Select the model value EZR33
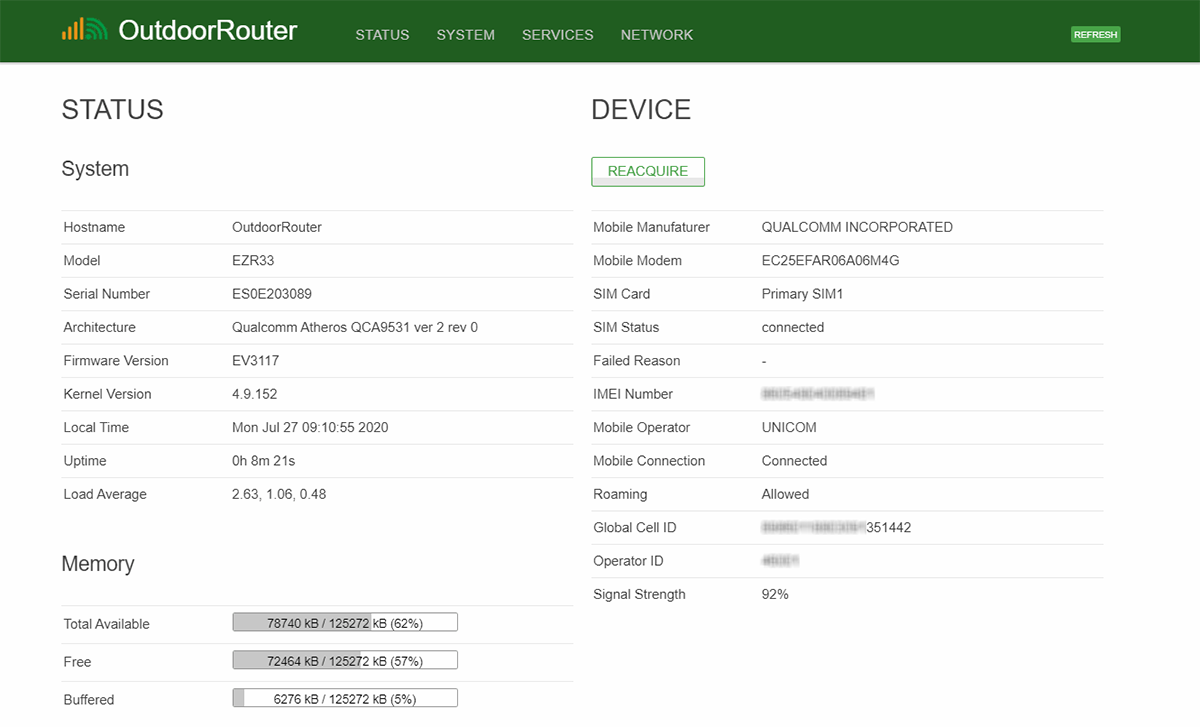This screenshot has width=1200, height=727. (253, 260)
